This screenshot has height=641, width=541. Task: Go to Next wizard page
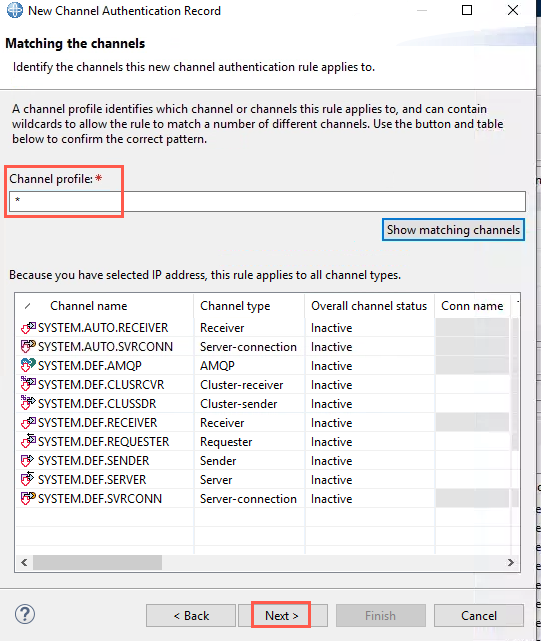tap(283, 615)
